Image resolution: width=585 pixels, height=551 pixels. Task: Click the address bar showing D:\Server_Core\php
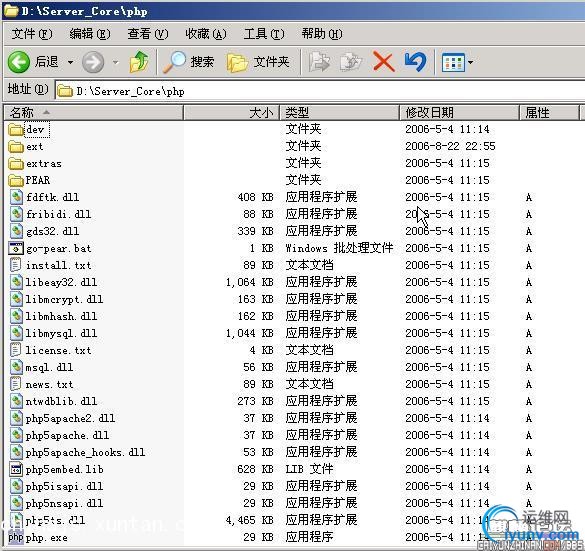point(320,91)
